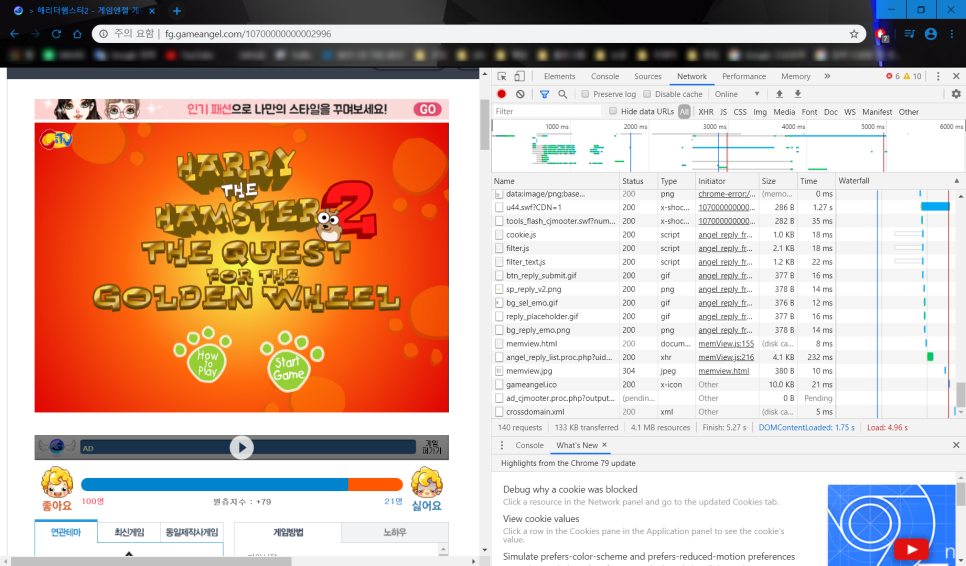Filter requests by XHR

(706, 112)
